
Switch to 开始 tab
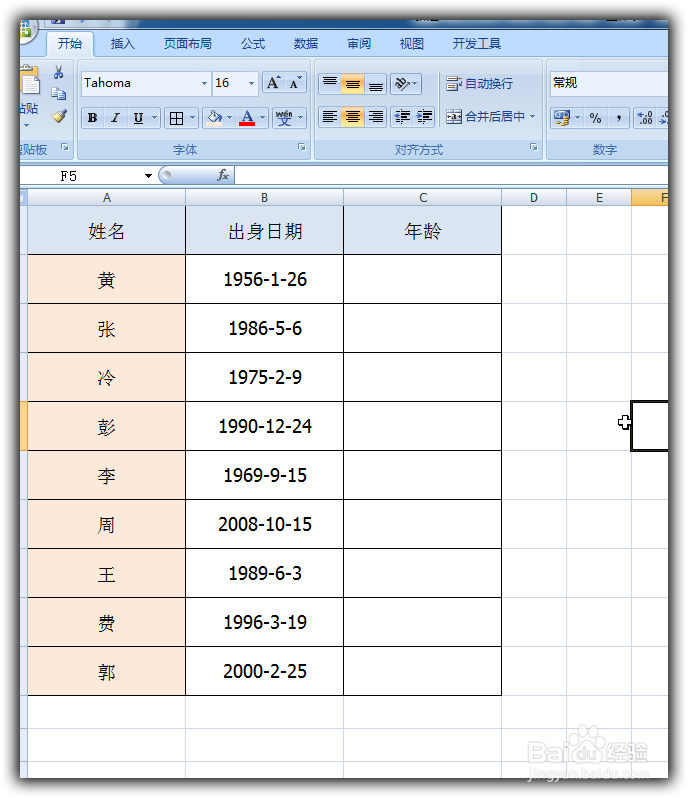70,44
